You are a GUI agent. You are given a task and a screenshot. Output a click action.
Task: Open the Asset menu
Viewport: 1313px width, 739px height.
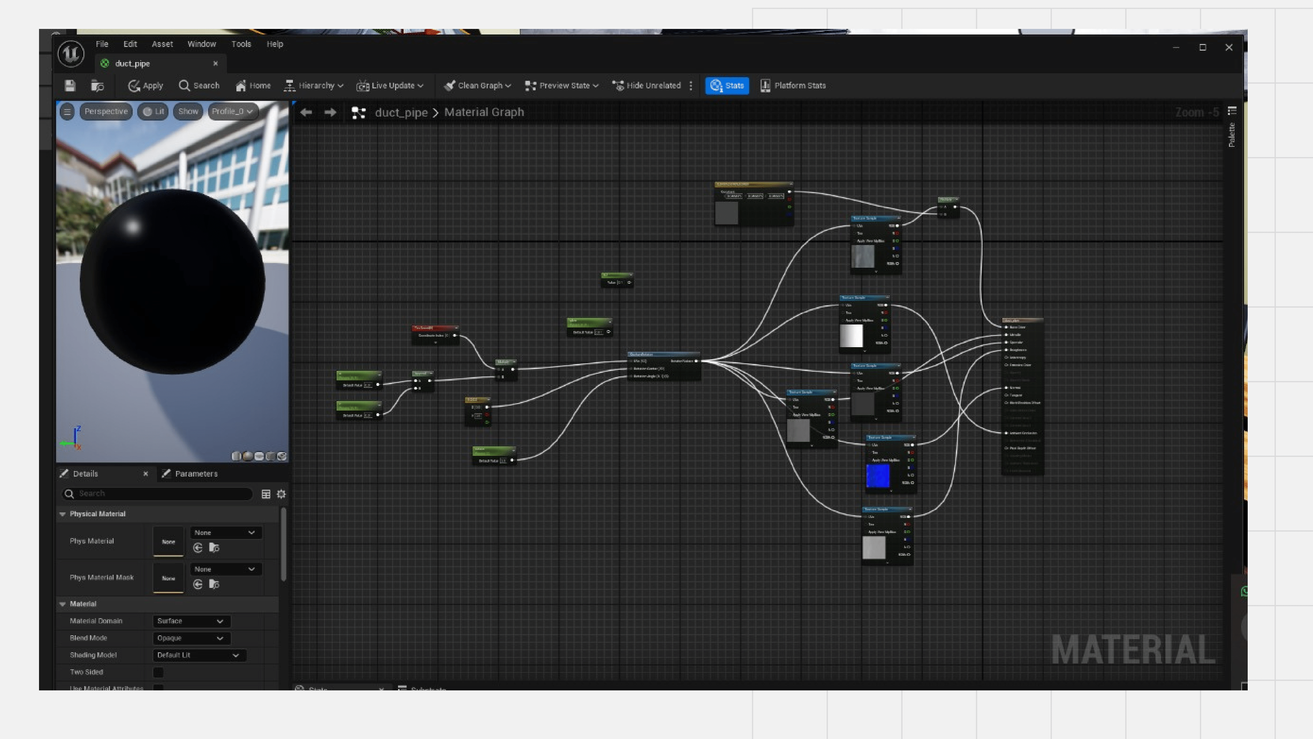(162, 44)
